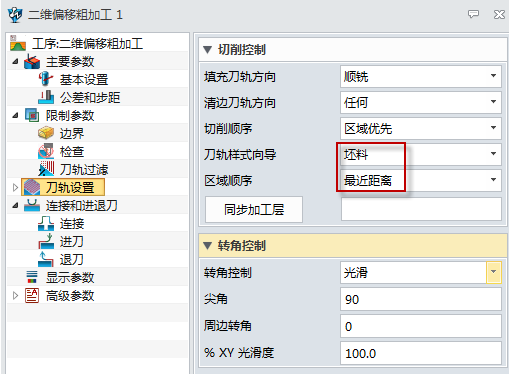Expand the 高级参数 tree node

[x=15, y=295]
